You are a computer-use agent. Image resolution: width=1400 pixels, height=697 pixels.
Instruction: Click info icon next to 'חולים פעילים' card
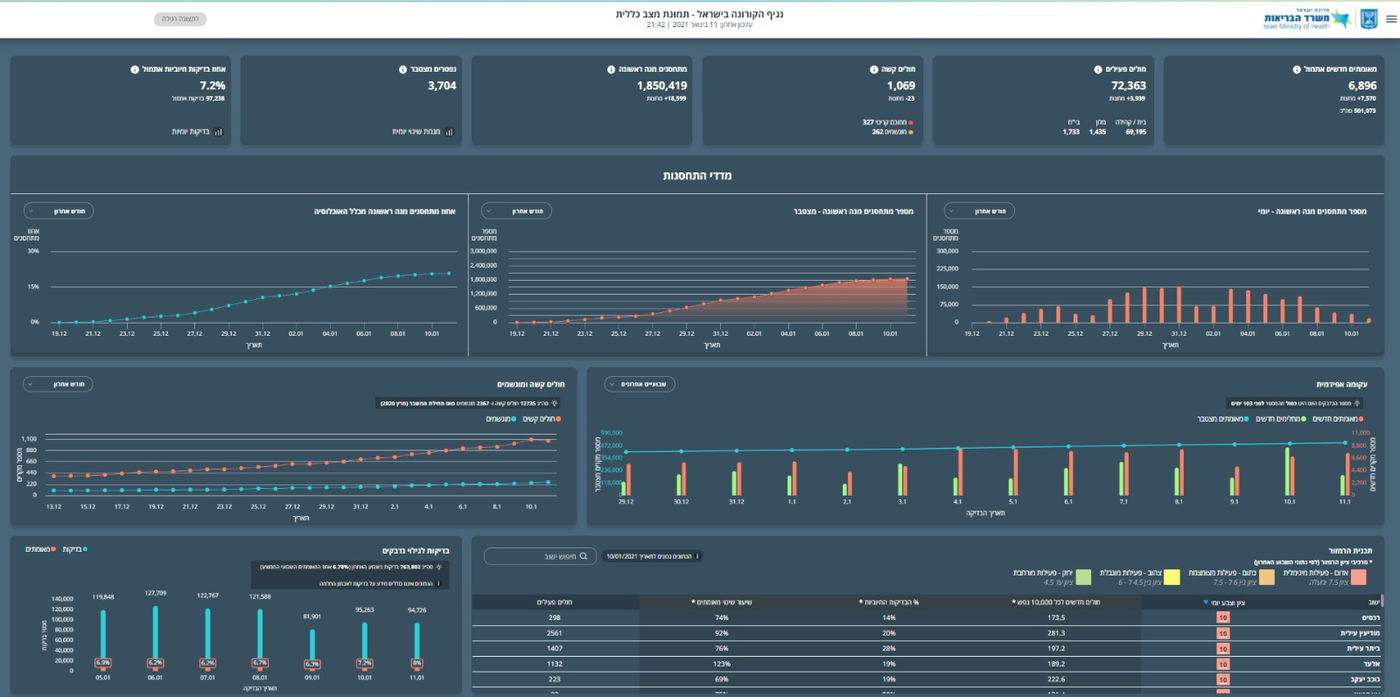[1096, 70]
